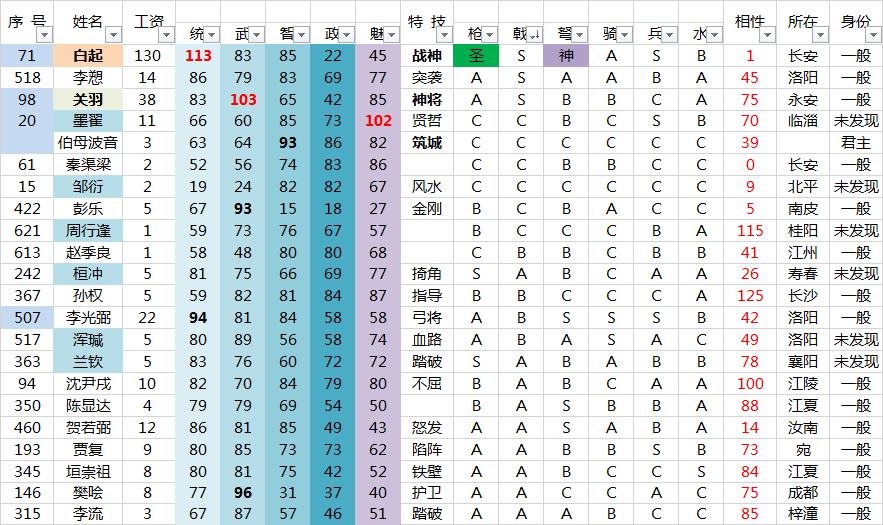Open the 相性 column filter dropdown
The image size is (883, 525).
coord(768,35)
